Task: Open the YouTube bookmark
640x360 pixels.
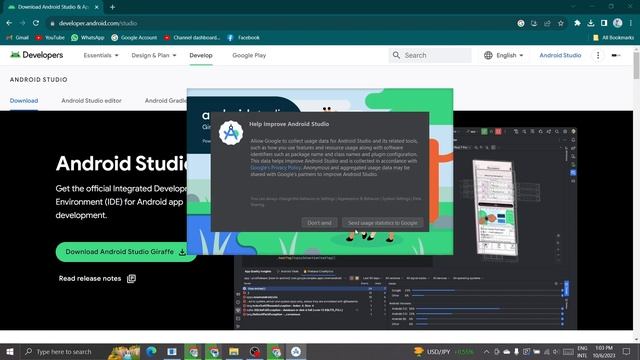Action: [x=50, y=38]
